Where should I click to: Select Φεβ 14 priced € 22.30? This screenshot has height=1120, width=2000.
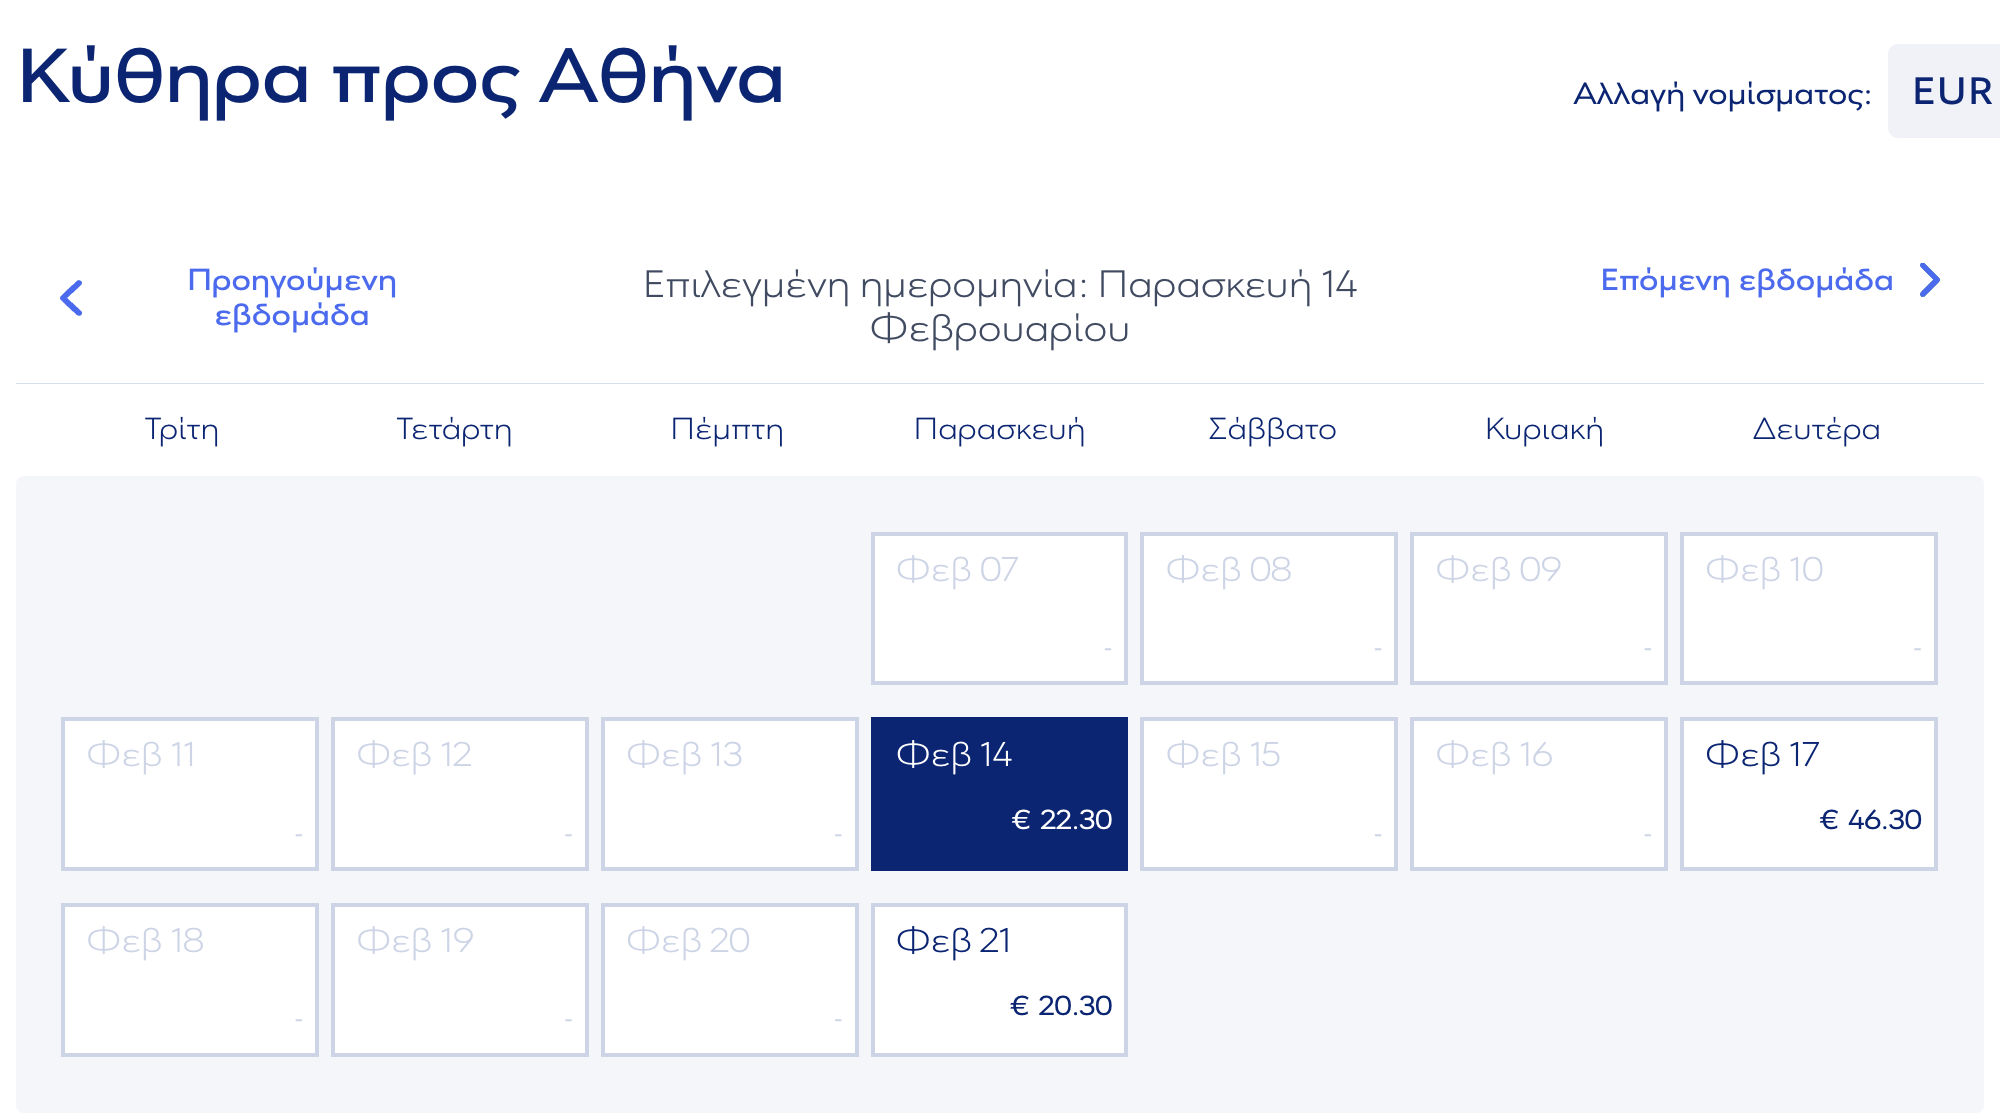click(x=999, y=793)
